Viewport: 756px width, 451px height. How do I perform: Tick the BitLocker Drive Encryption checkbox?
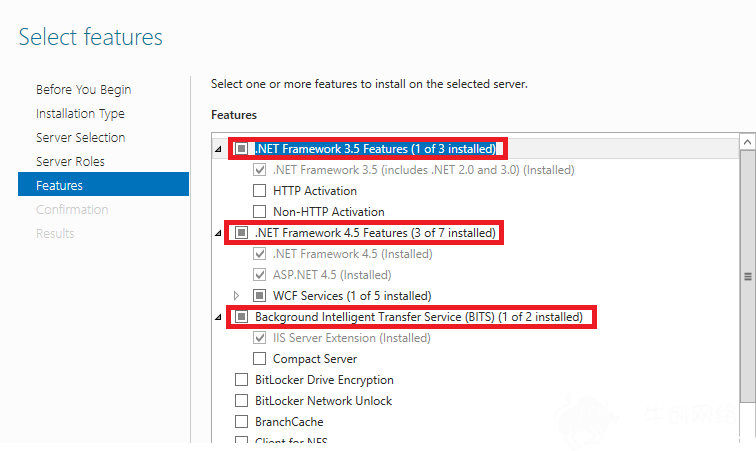(x=242, y=380)
